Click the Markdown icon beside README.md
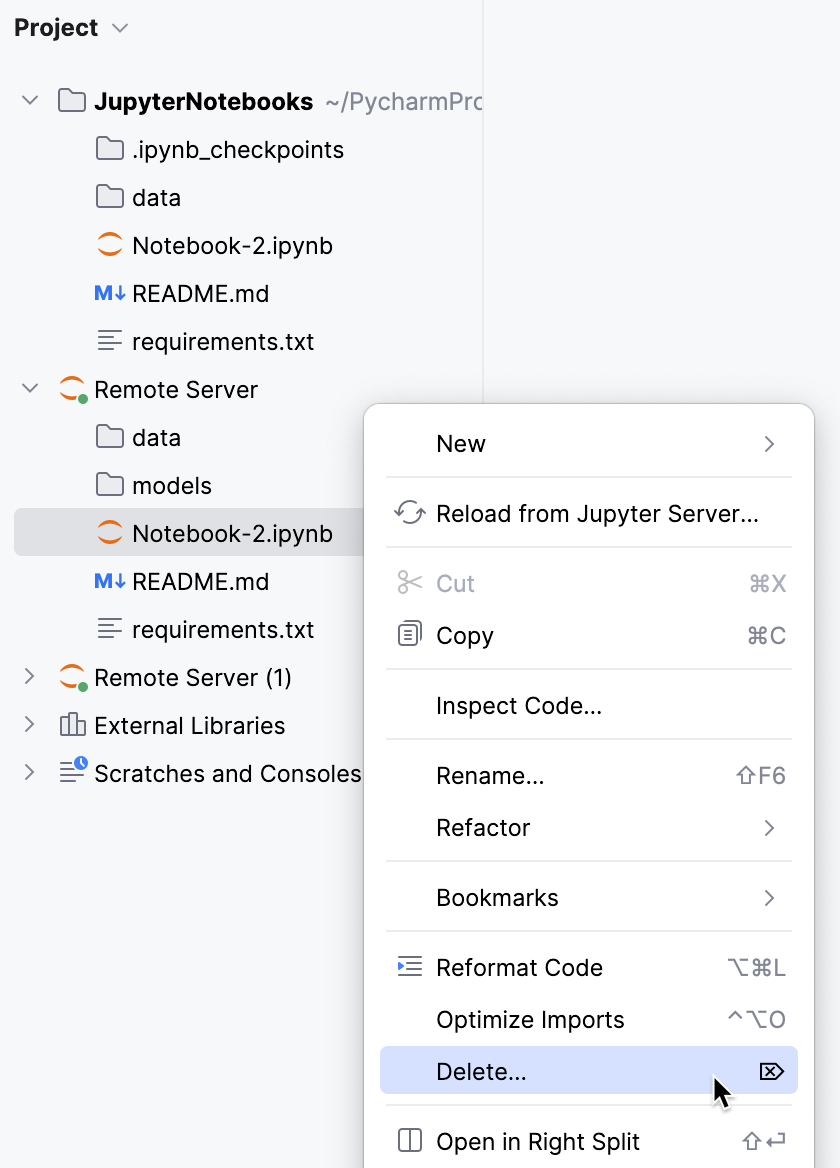The width and height of the screenshot is (840, 1168). click(108, 293)
